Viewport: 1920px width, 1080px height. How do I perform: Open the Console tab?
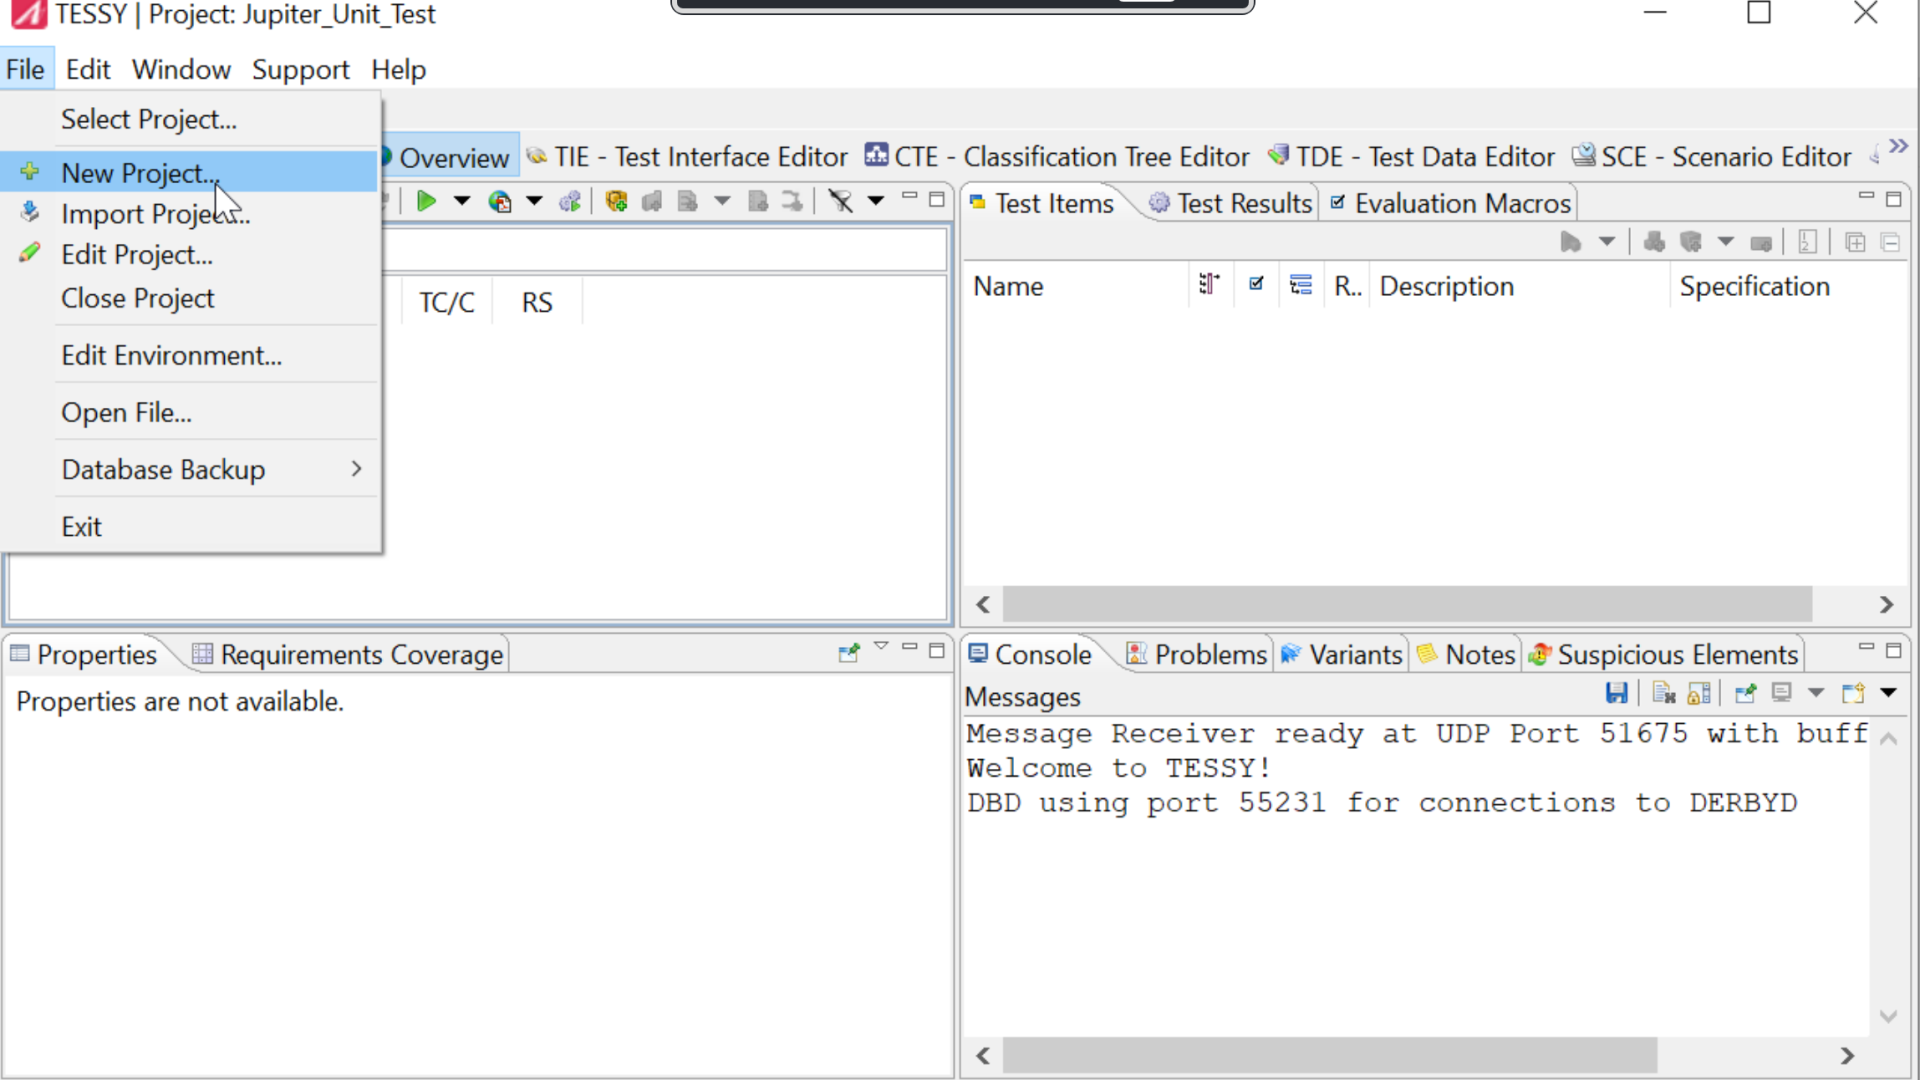1030,654
